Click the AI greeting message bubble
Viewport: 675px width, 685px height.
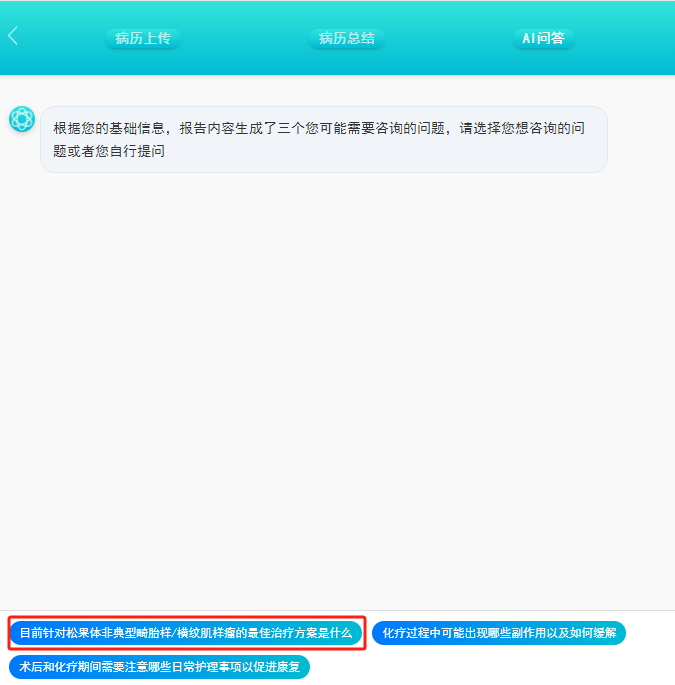pos(323,139)
